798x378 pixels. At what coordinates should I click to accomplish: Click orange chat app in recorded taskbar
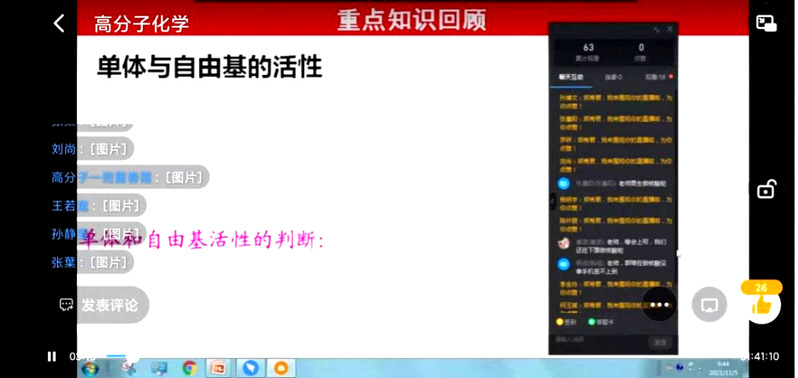(x=281, y=368)
